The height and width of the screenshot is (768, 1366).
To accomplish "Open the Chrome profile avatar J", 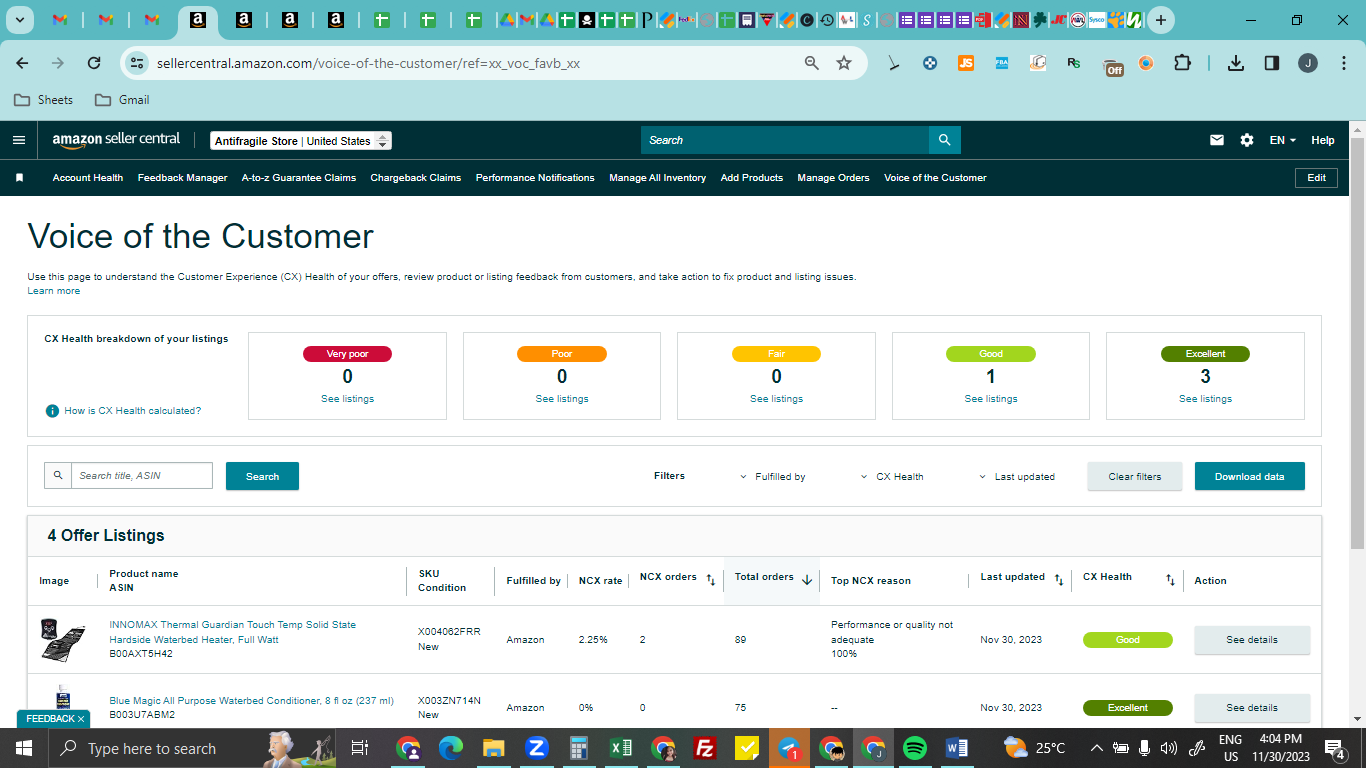I will (x=1308, y=63).
